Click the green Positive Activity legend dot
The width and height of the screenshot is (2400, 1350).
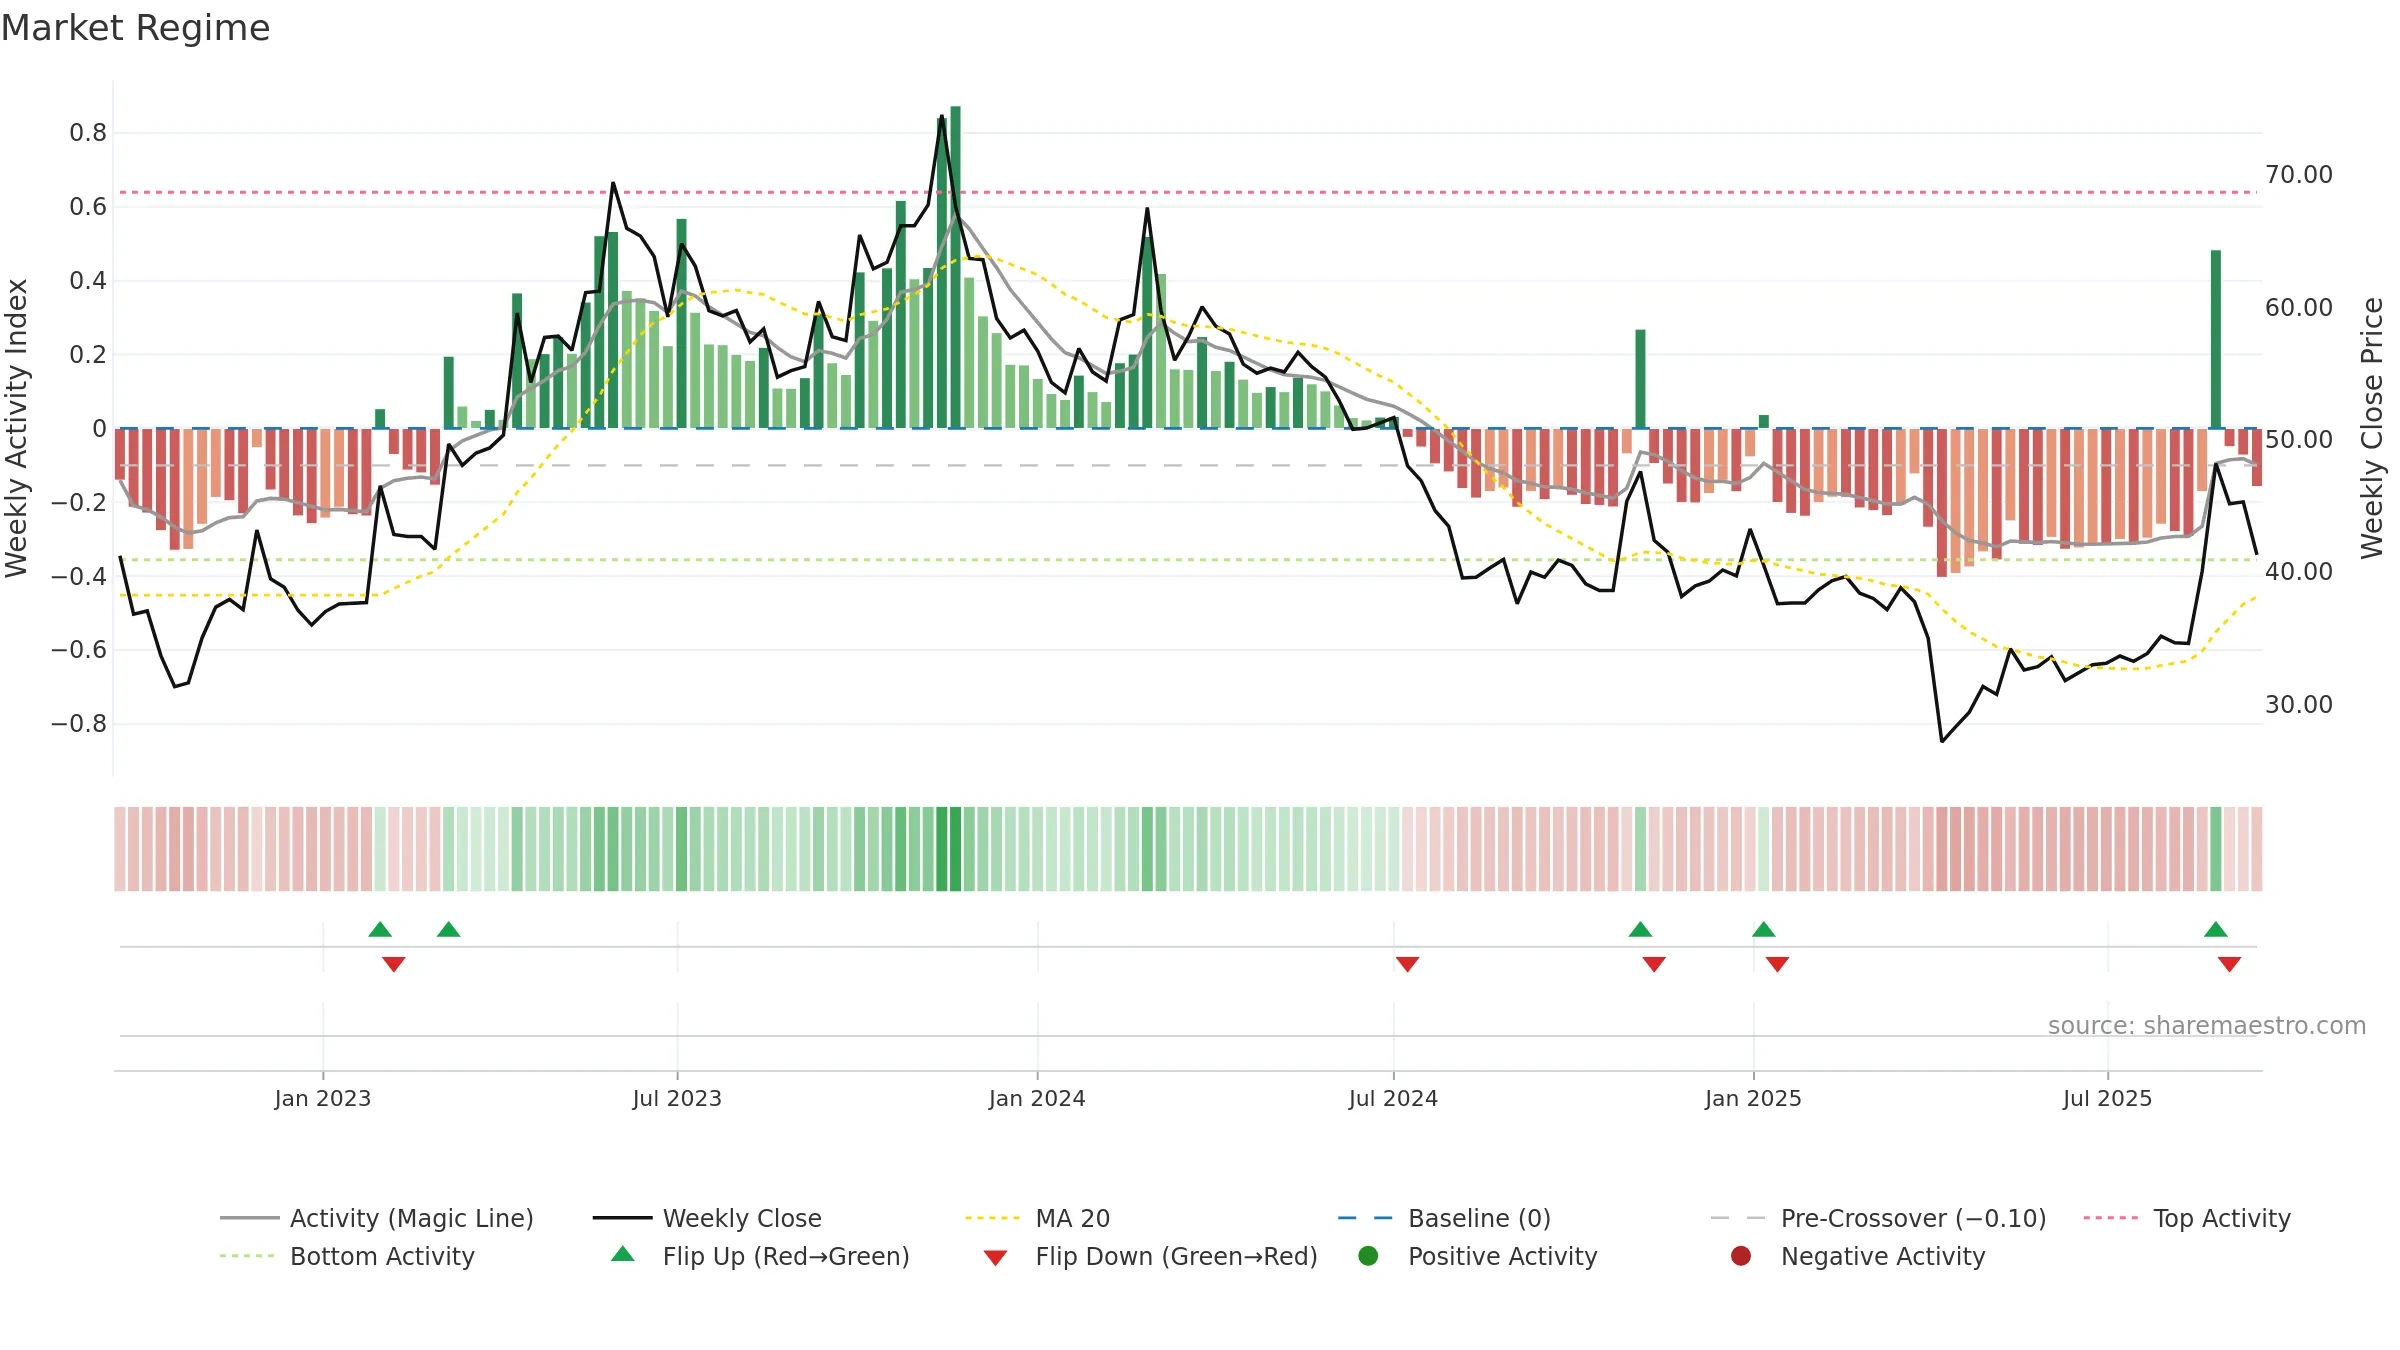[x=1369, y=1256]
